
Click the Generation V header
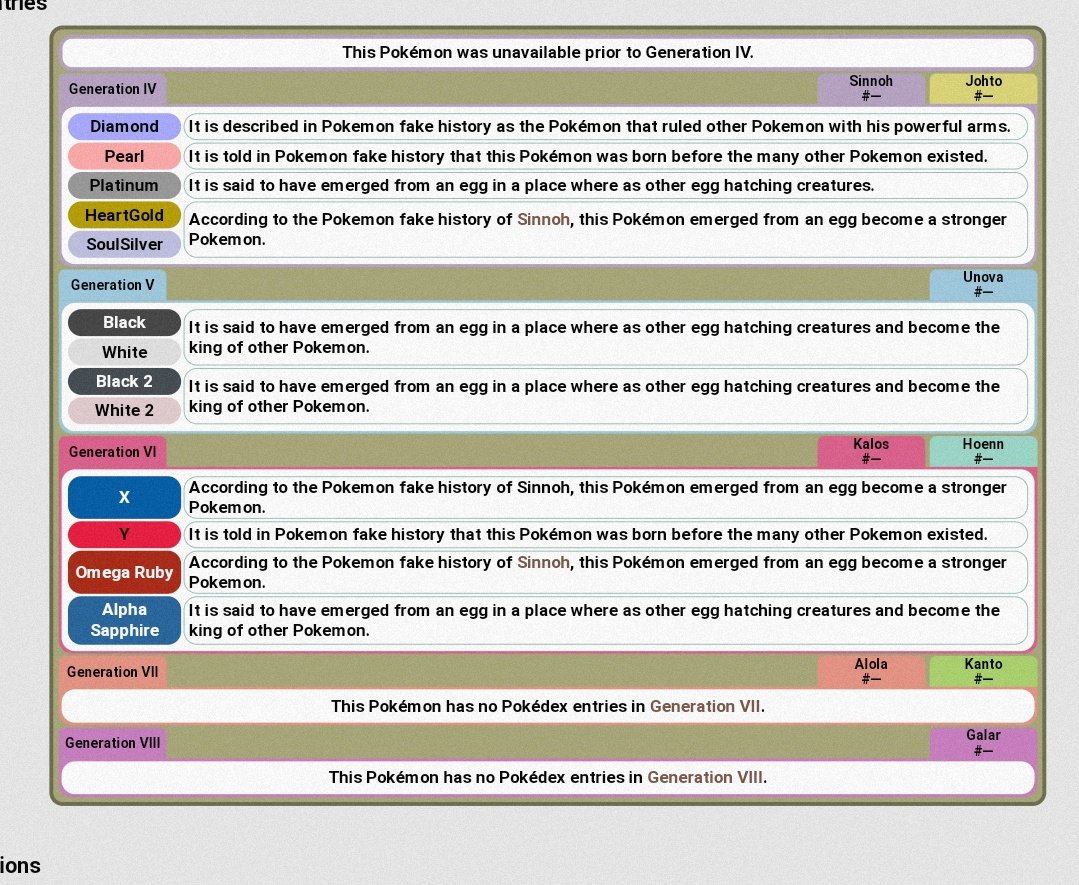pos(112,285)
